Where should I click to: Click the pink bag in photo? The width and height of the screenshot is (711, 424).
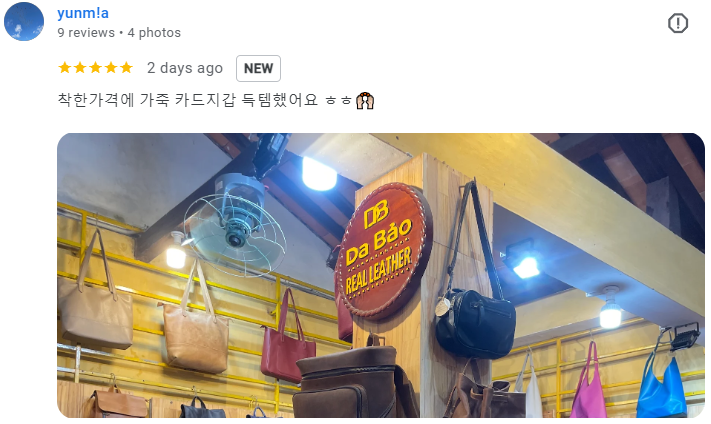click(589, 383)
